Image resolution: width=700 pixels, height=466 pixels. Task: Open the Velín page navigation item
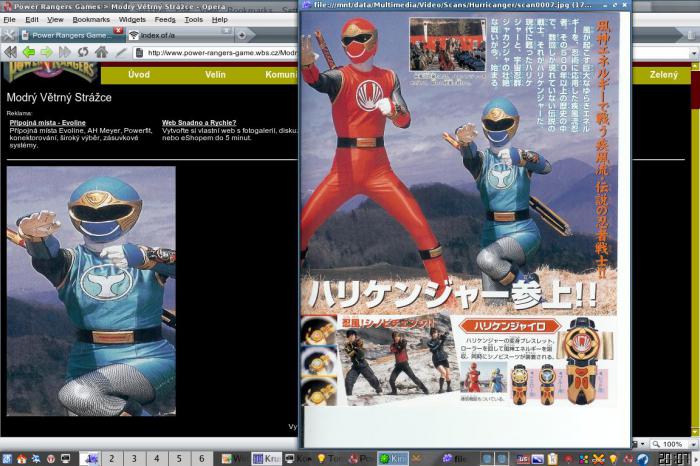[215, 75]
